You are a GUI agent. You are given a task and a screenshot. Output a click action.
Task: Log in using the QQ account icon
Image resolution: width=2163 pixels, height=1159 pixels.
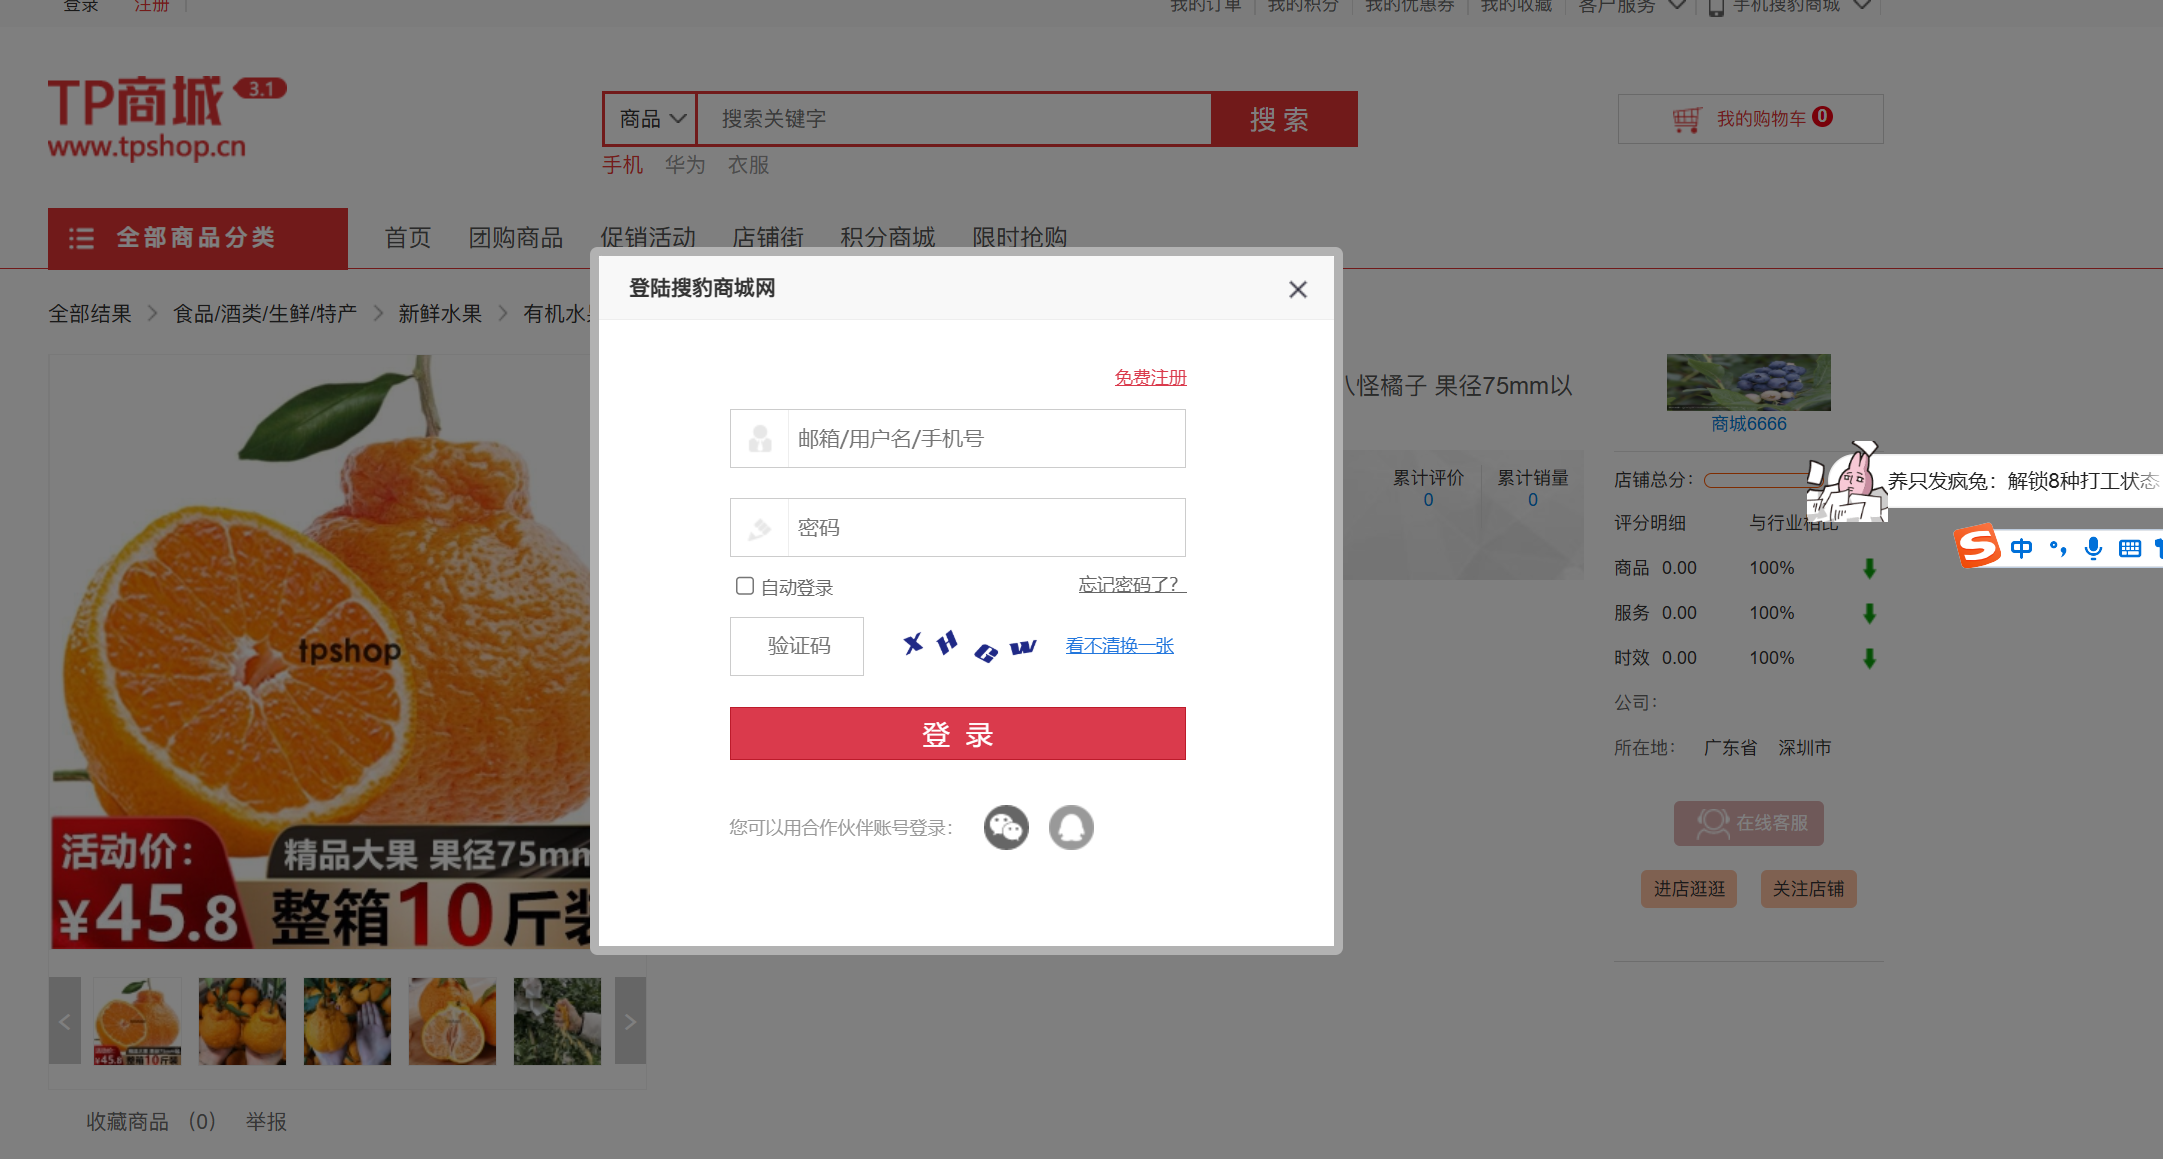pyautogui.click(x=1071, y=827)
